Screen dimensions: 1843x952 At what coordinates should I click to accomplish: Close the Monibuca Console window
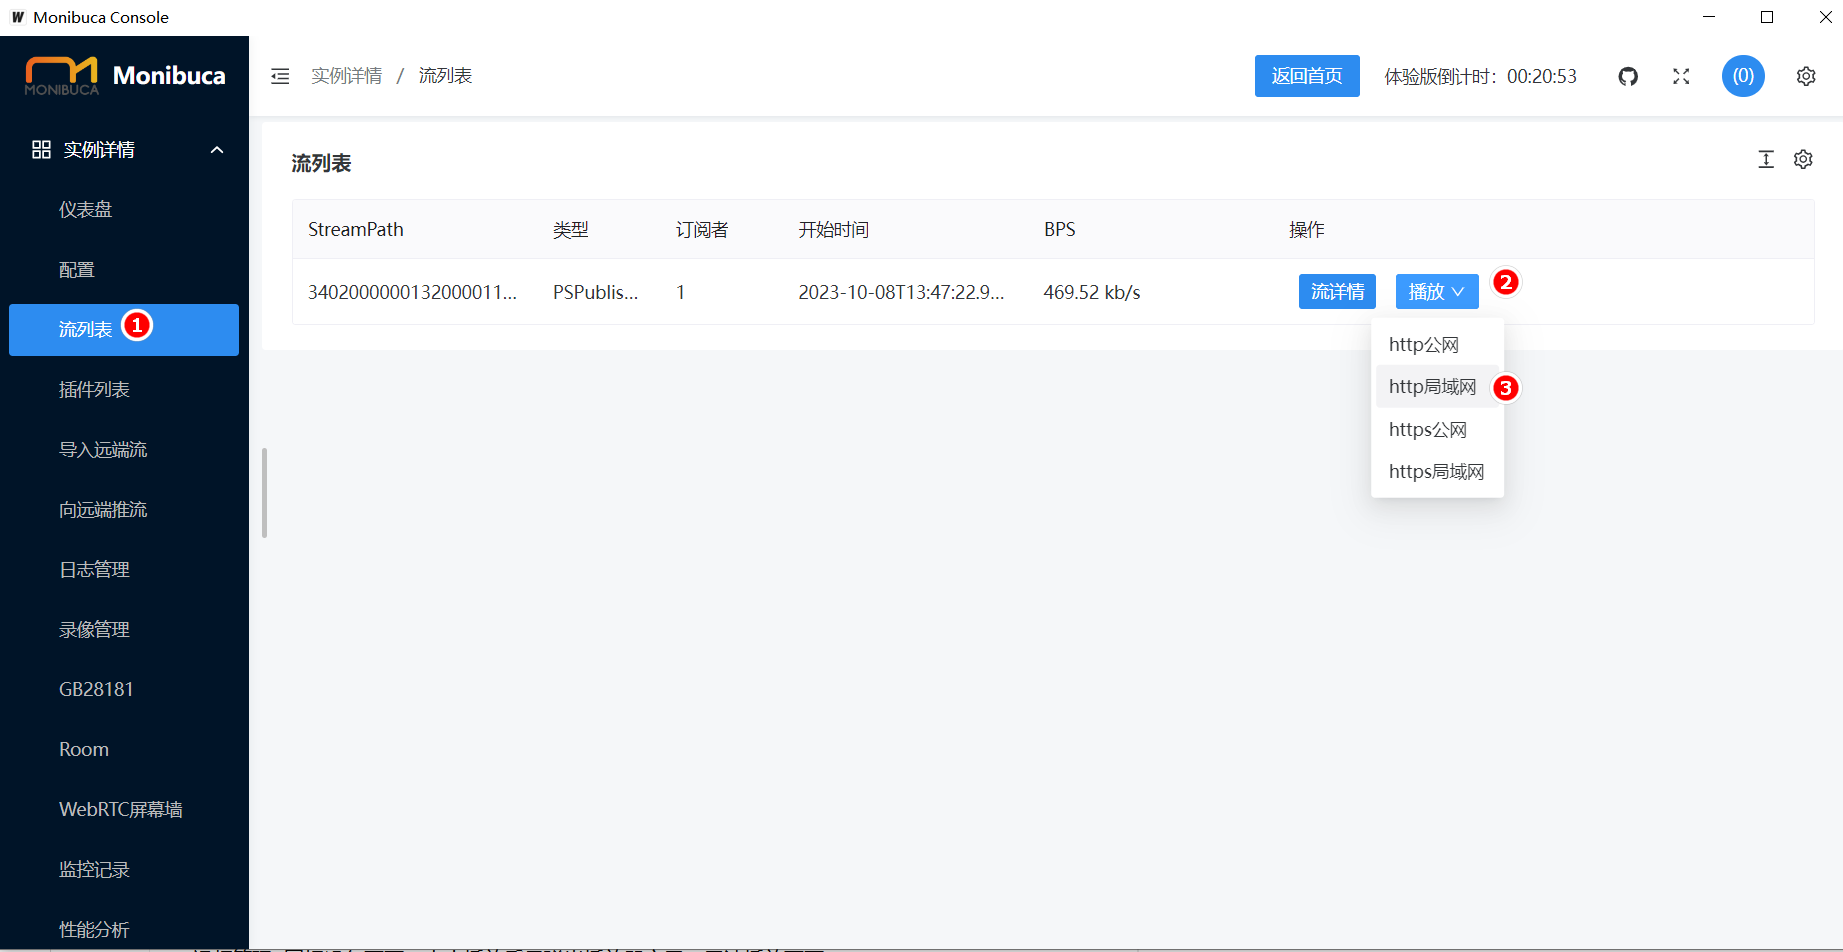coord(1825,17)
